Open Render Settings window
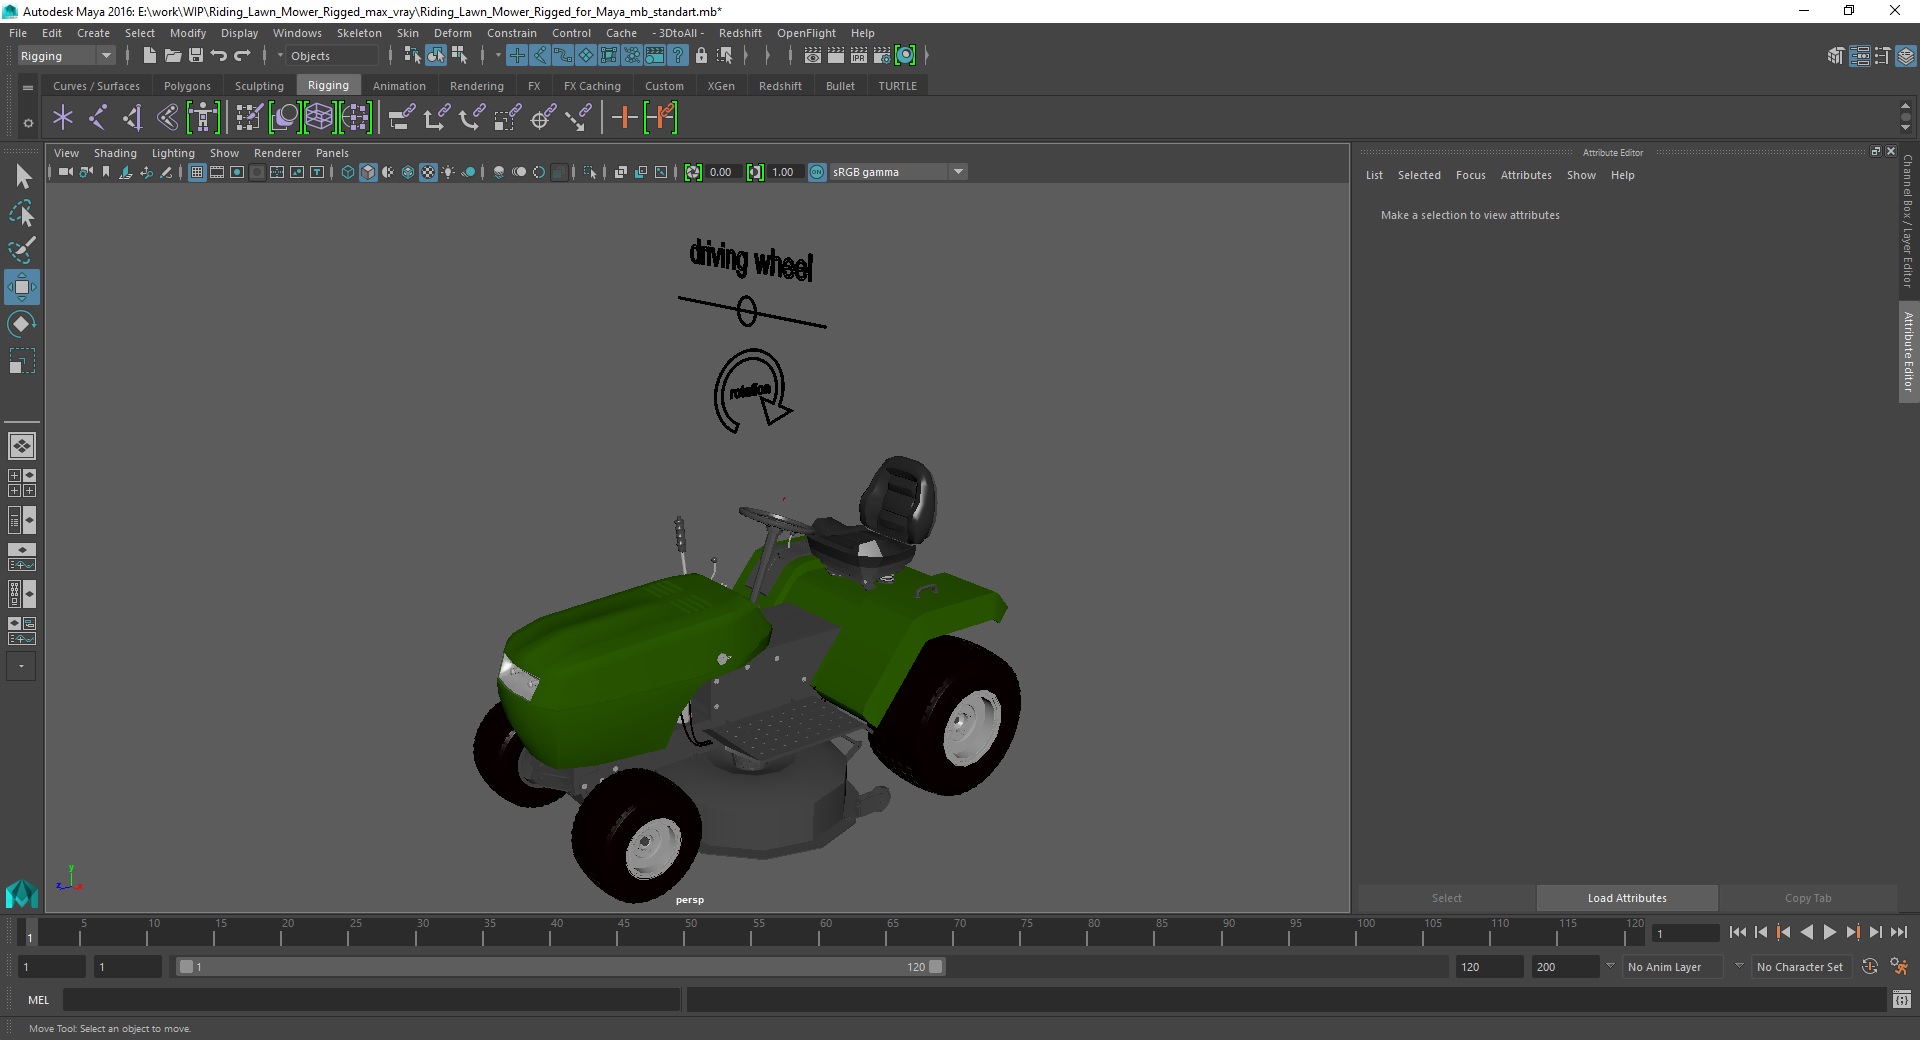Viewport: 1920px width, 1040px height. (x=882, y=56)
